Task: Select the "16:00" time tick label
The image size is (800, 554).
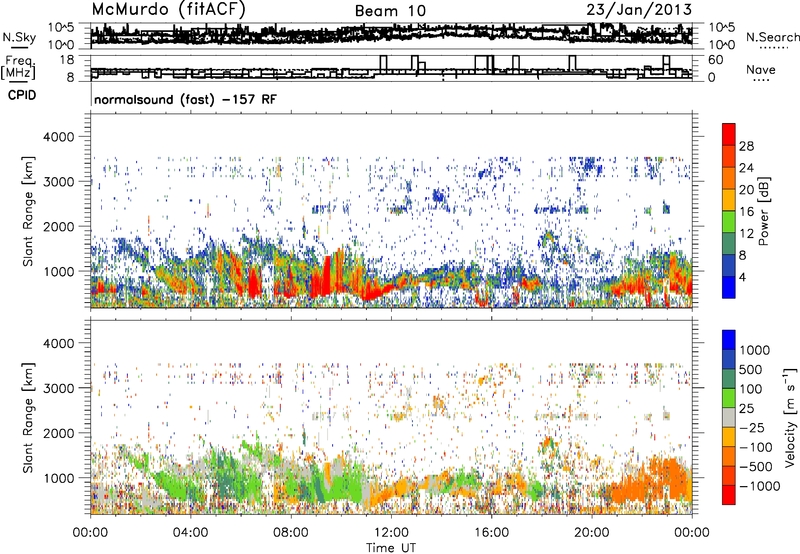Action: [491, 533]
